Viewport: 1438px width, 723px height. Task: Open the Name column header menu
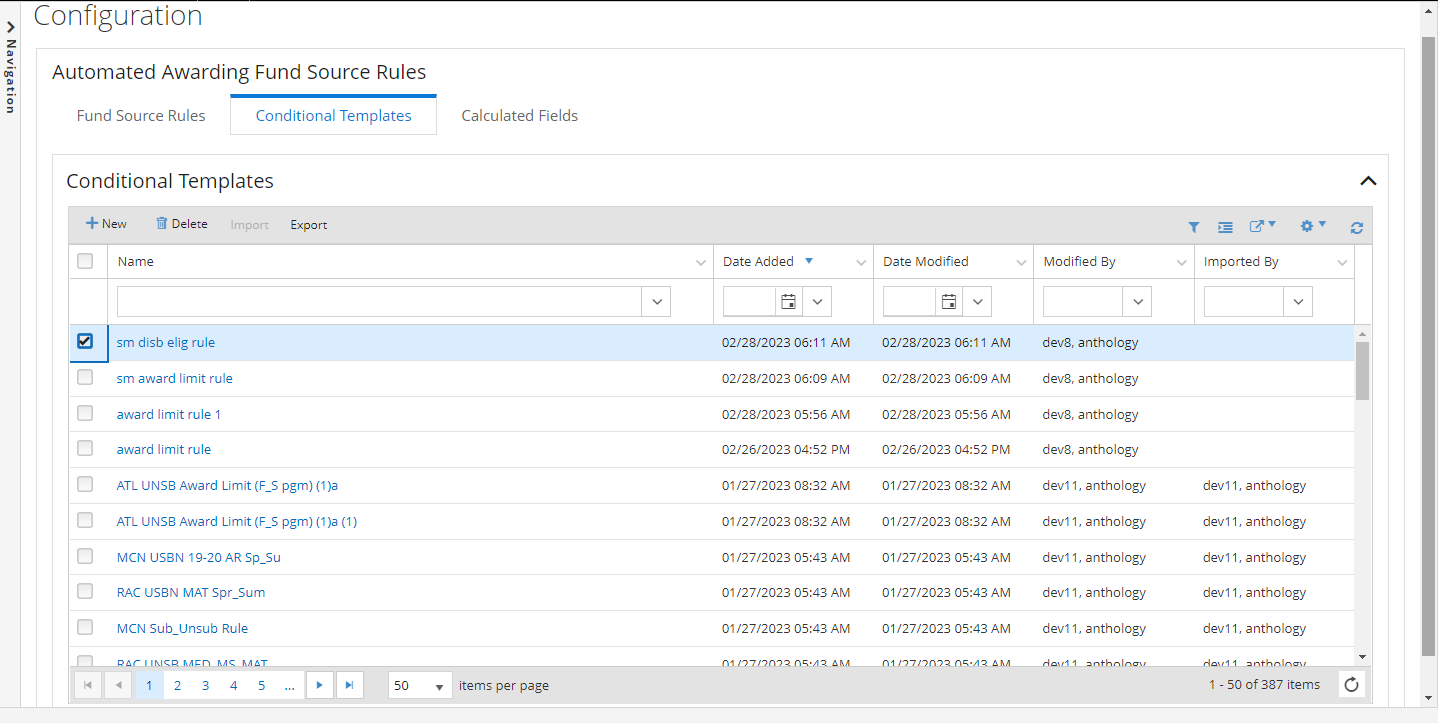click(700, 262)
